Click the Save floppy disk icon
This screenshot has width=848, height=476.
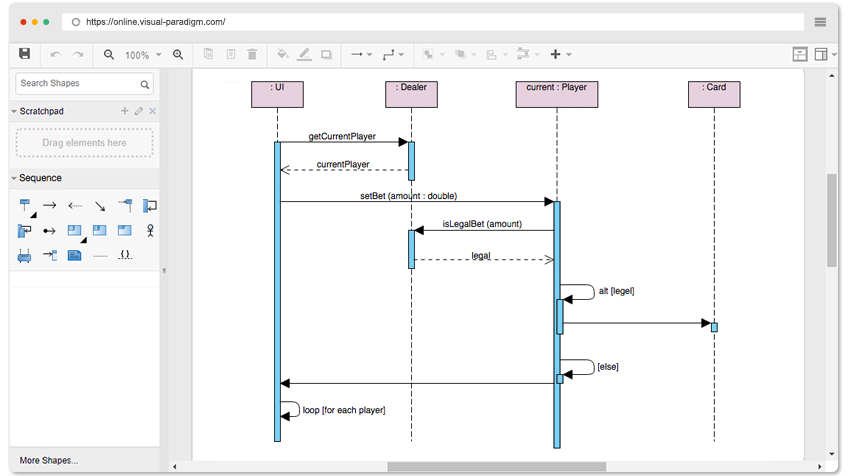tap(24, 54)
